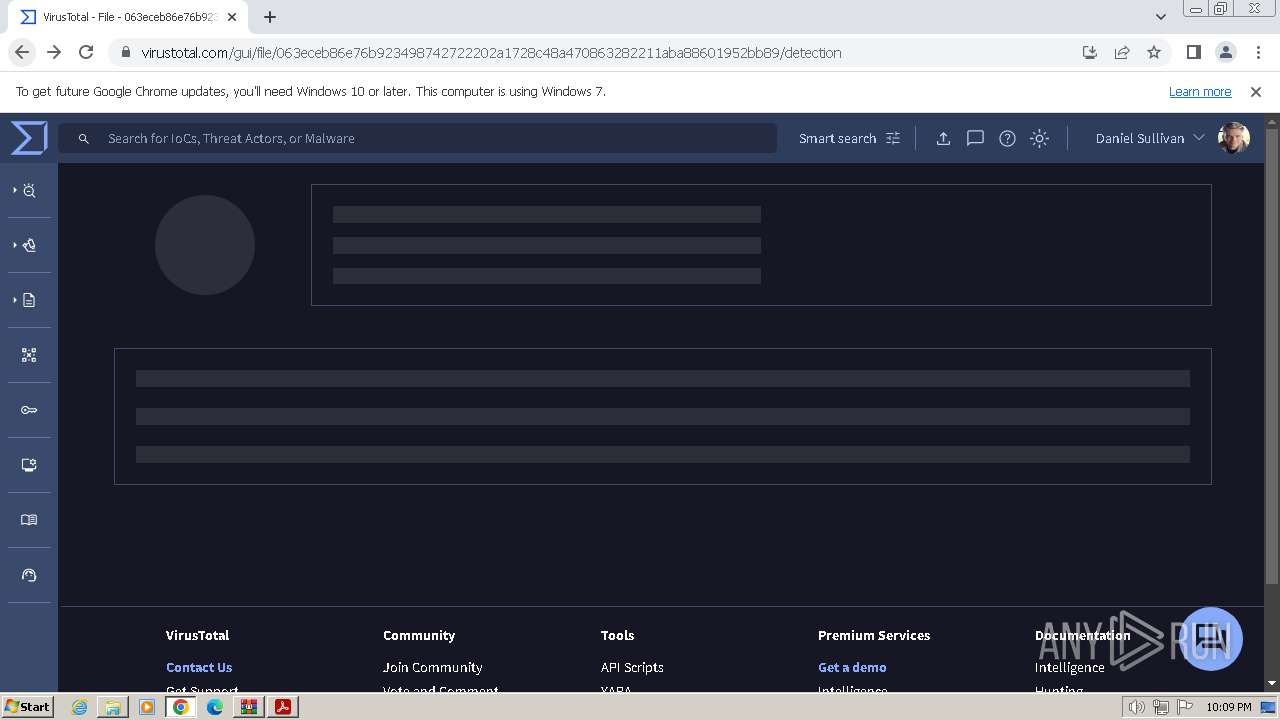Open Adobe Acrobat Reader from taskbar
Viewport: 1280px width, 720px height.
283,706
